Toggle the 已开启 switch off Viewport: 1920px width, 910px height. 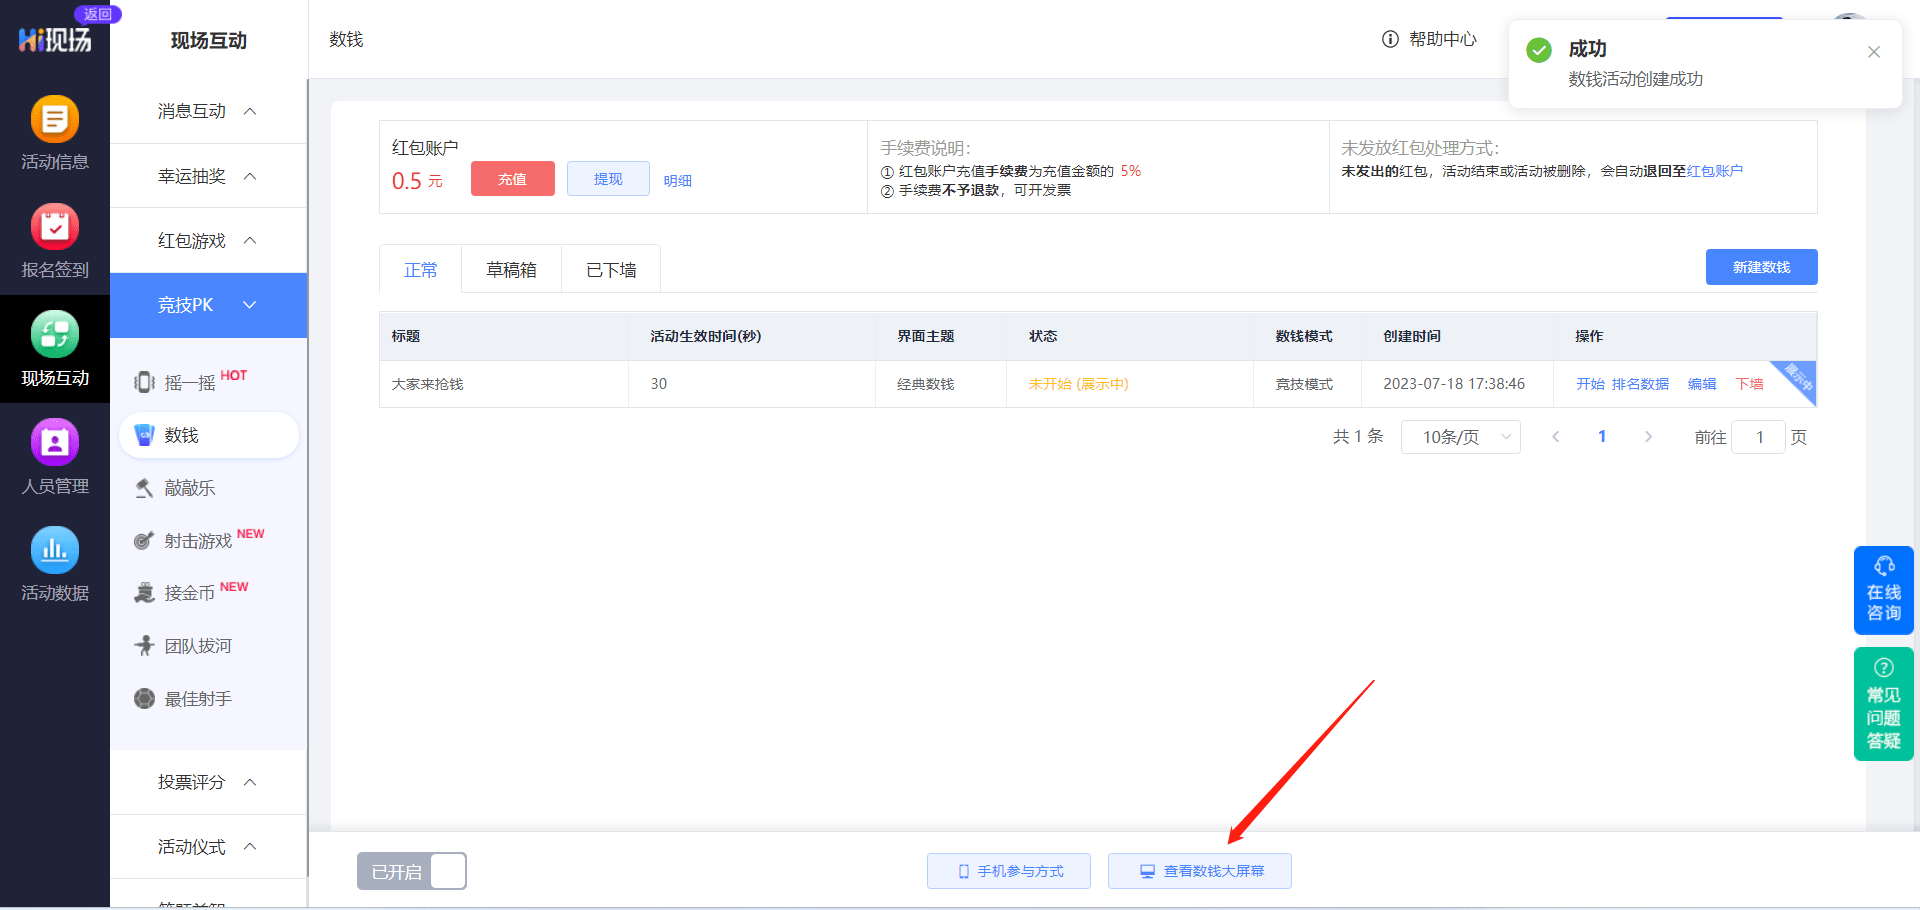tap(412, 871)
